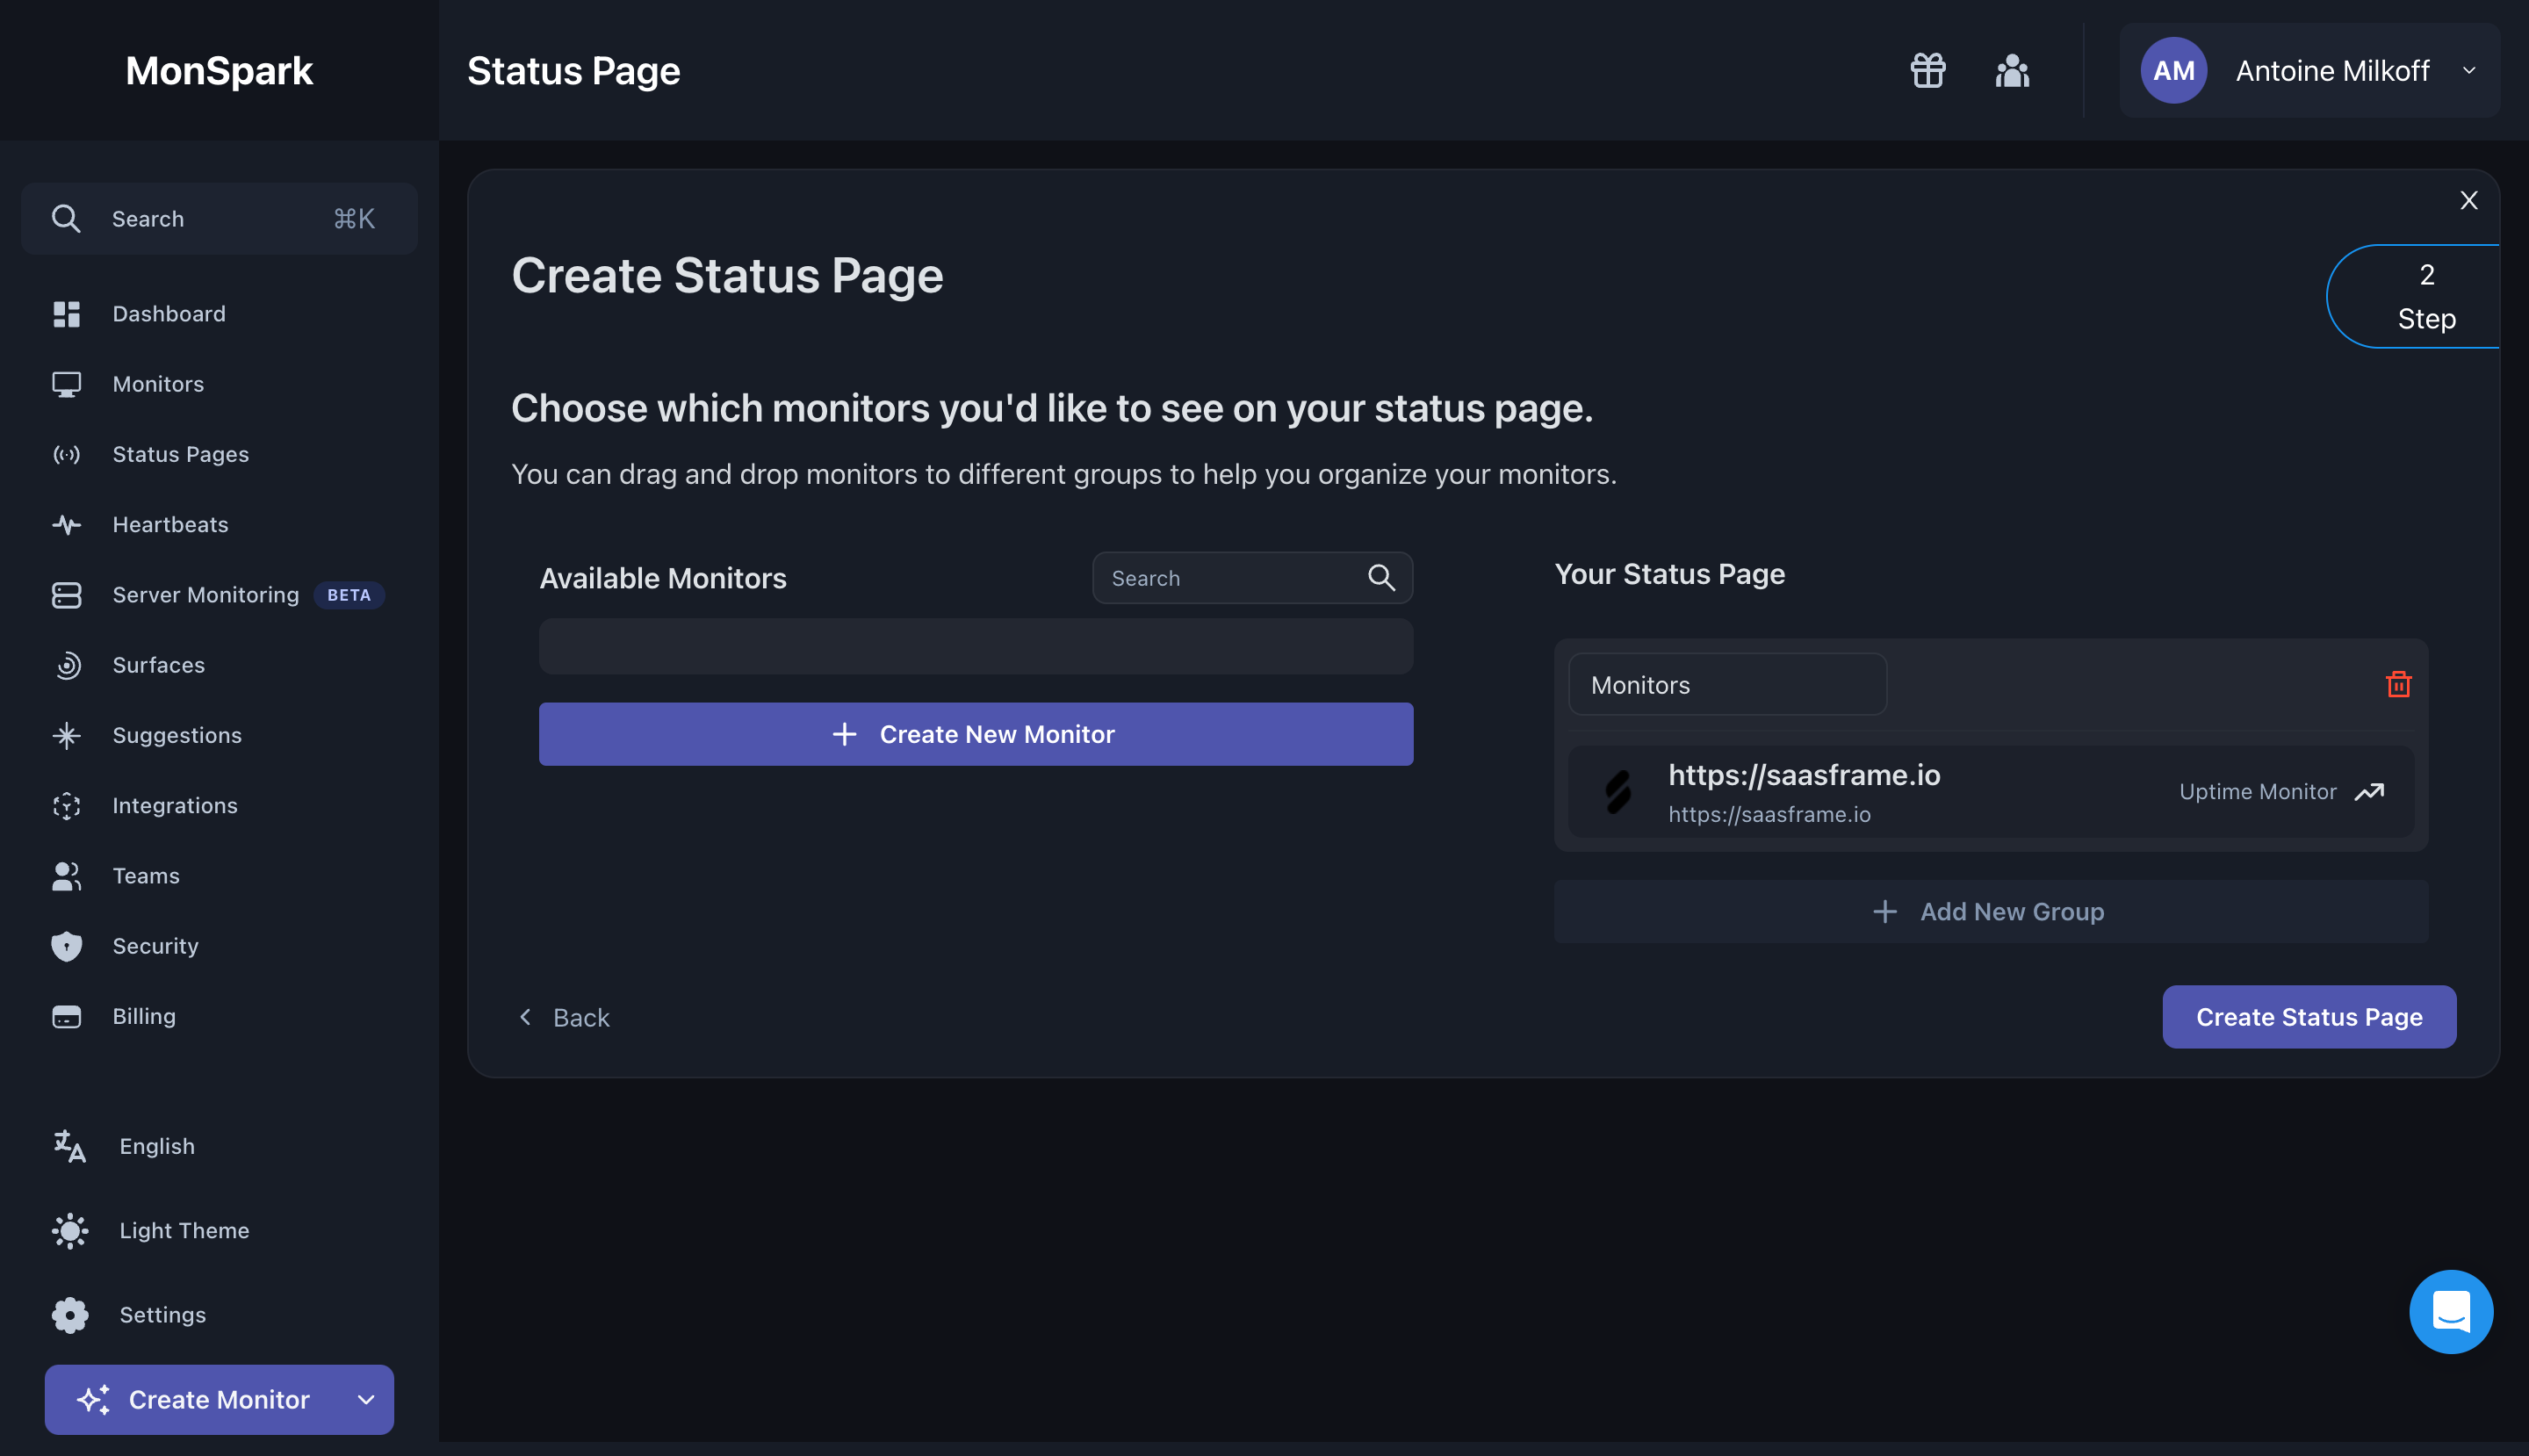Image resolution: width=2529 pixels, height=1456 pixels.
Task: Switch to Light Theme
Action: click(150, 1230)
